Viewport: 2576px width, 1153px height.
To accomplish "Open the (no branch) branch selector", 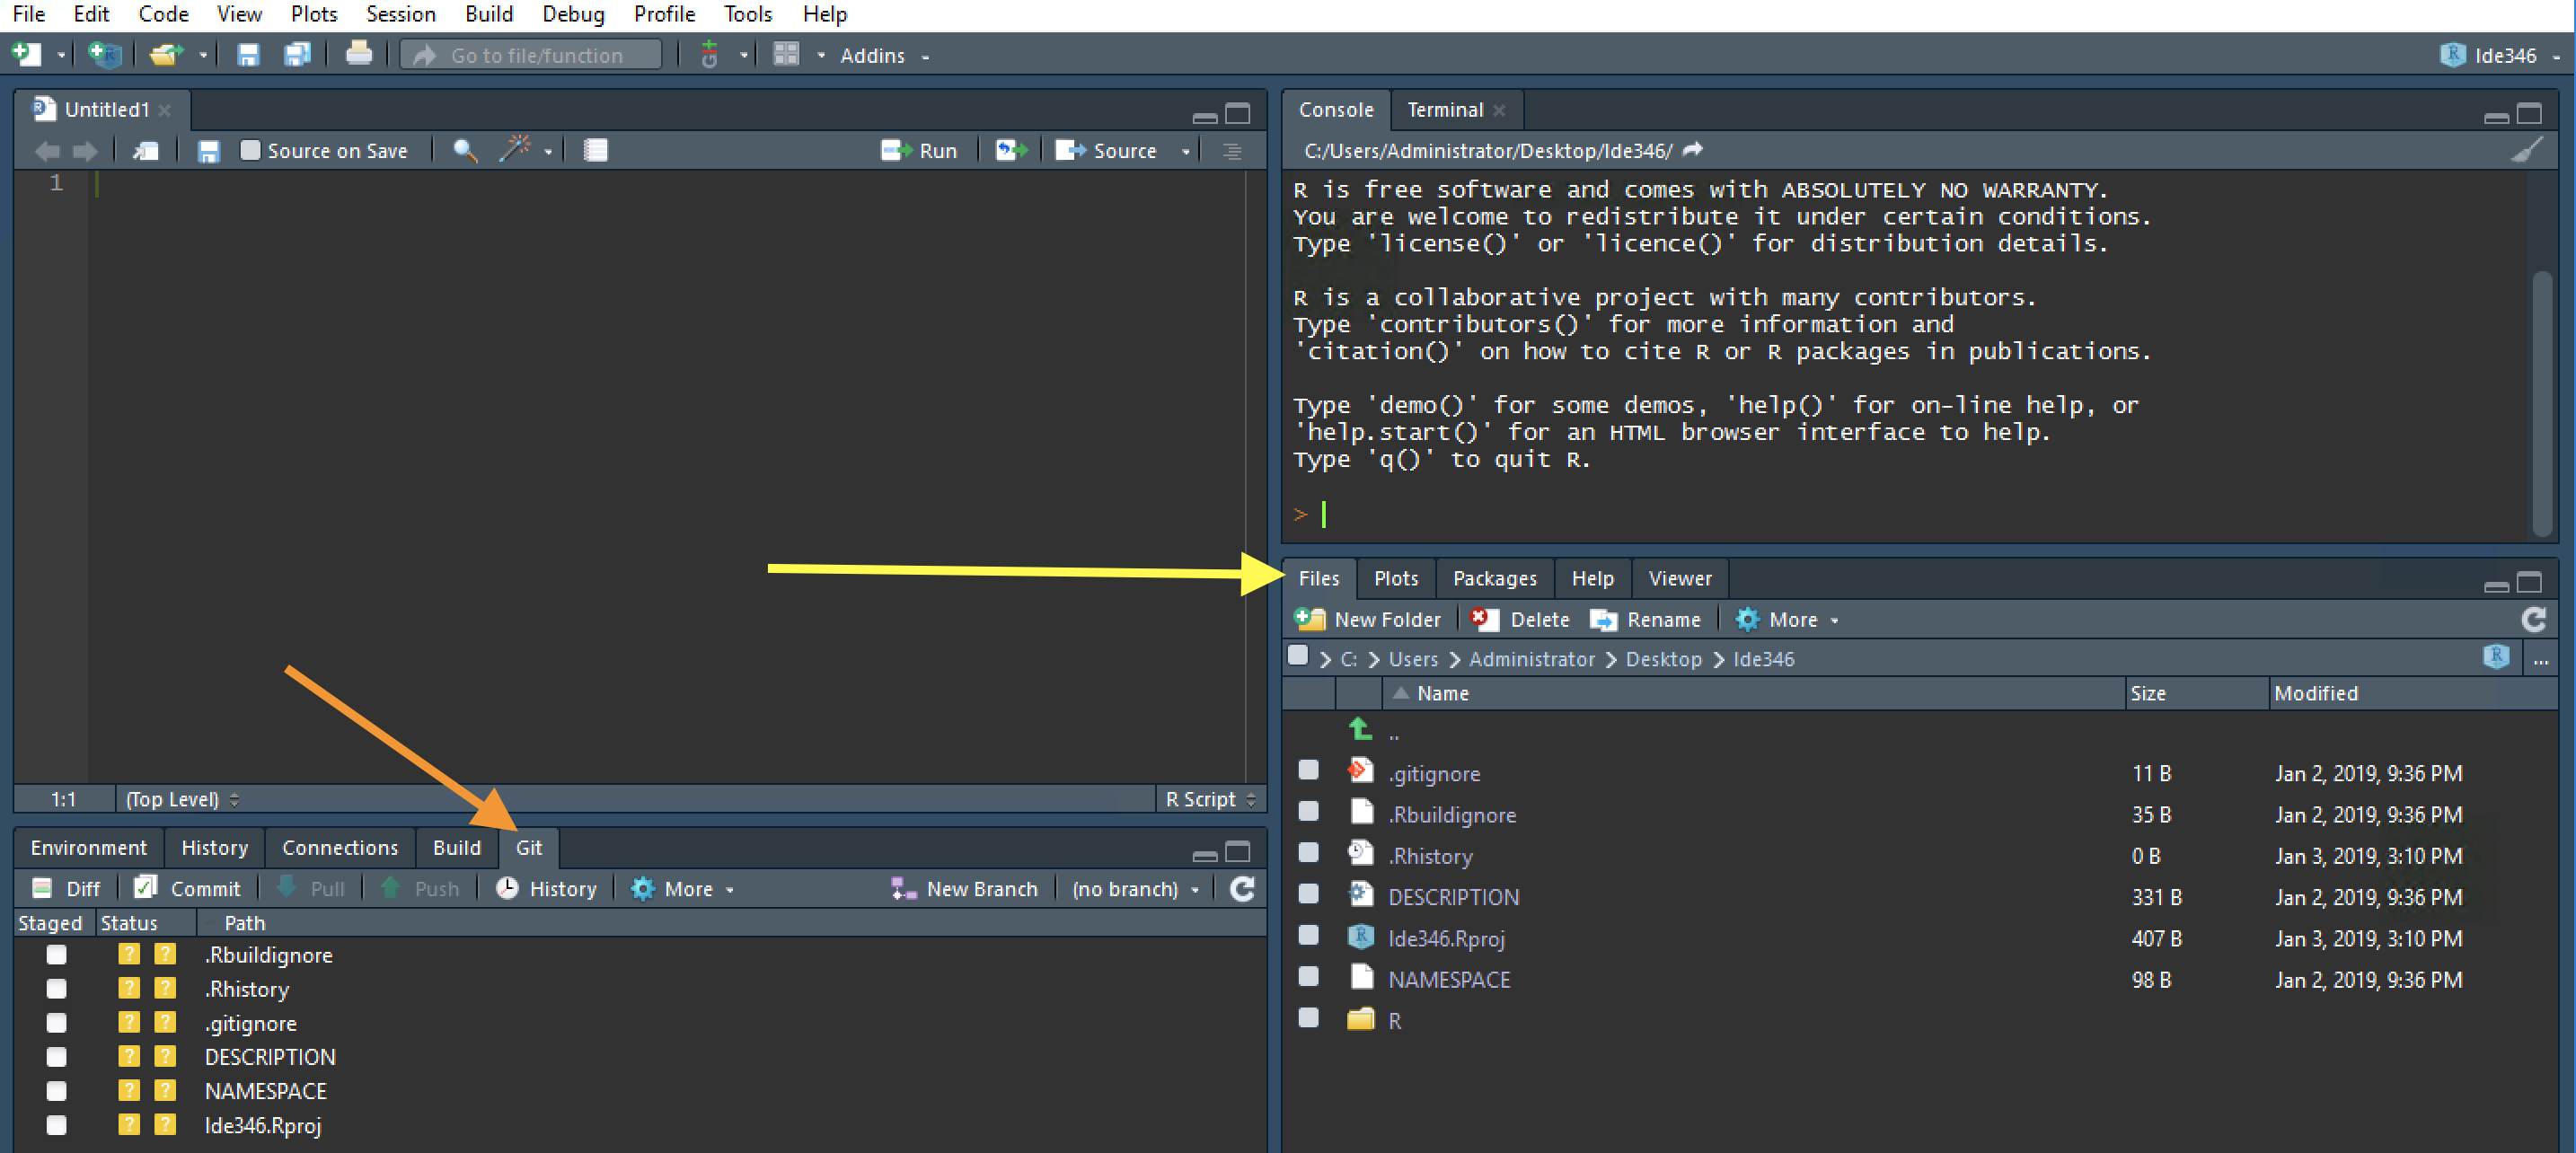I will click(1135, 889).
